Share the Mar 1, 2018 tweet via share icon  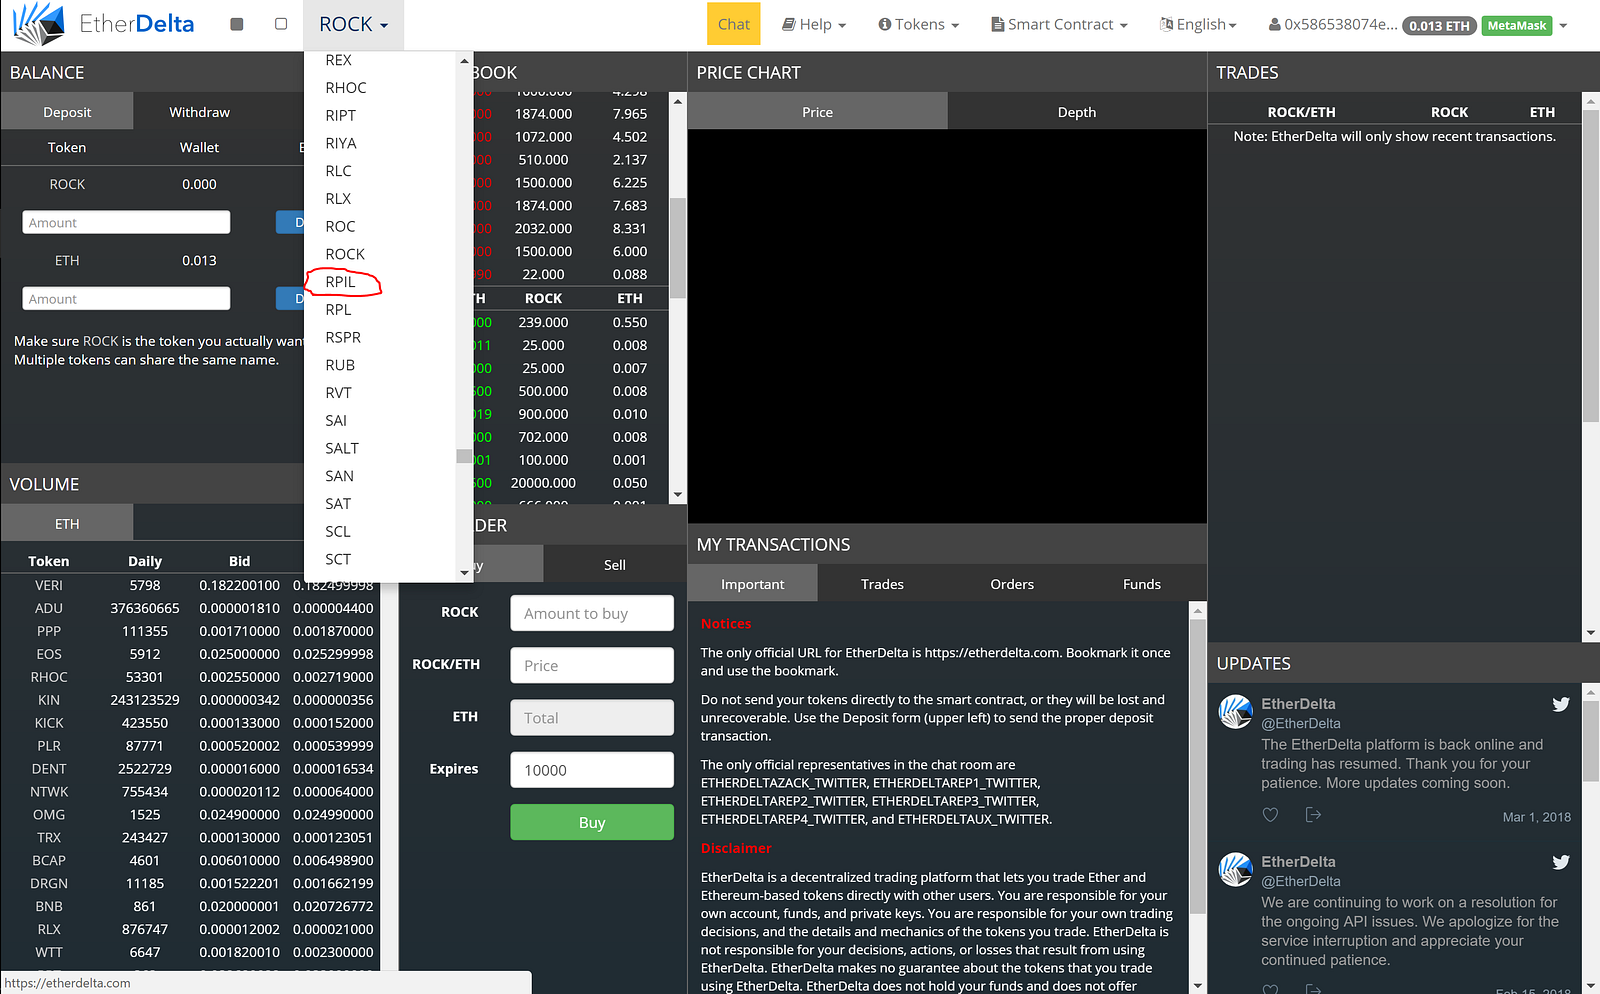click(1314, 815)
